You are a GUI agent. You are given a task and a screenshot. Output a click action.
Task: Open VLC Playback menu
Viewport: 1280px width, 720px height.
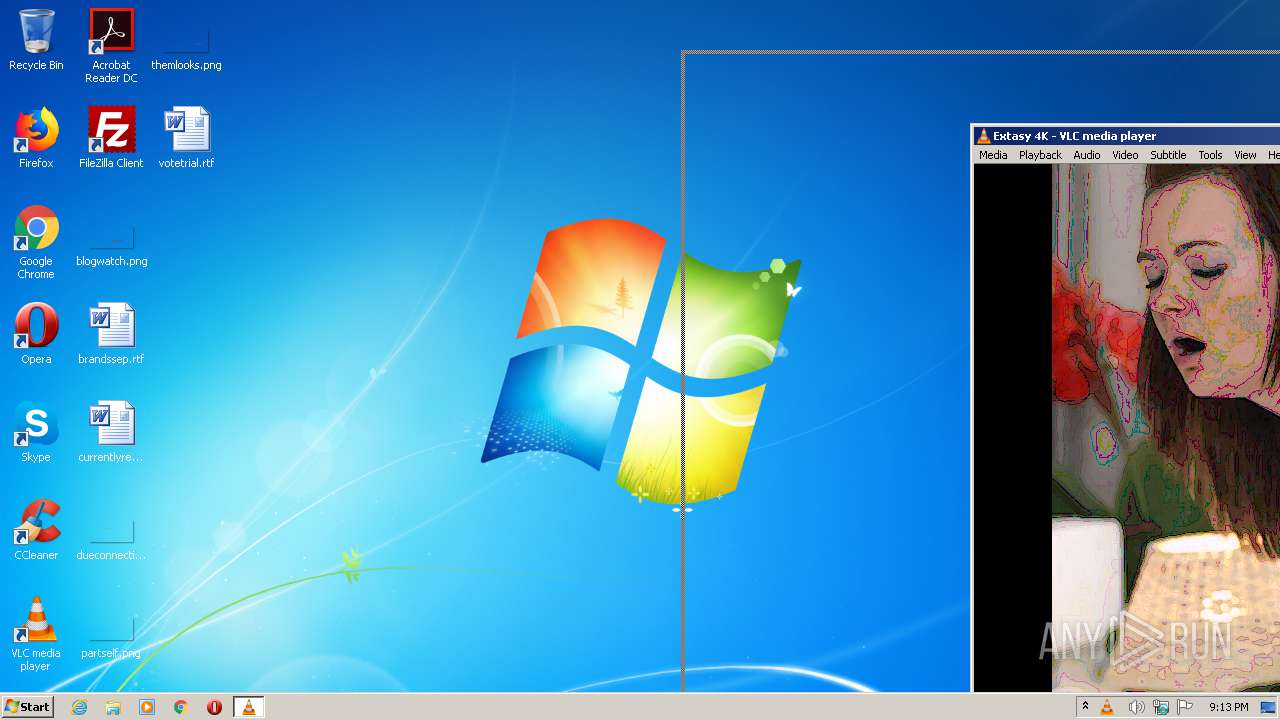[x=1040, y=155]
